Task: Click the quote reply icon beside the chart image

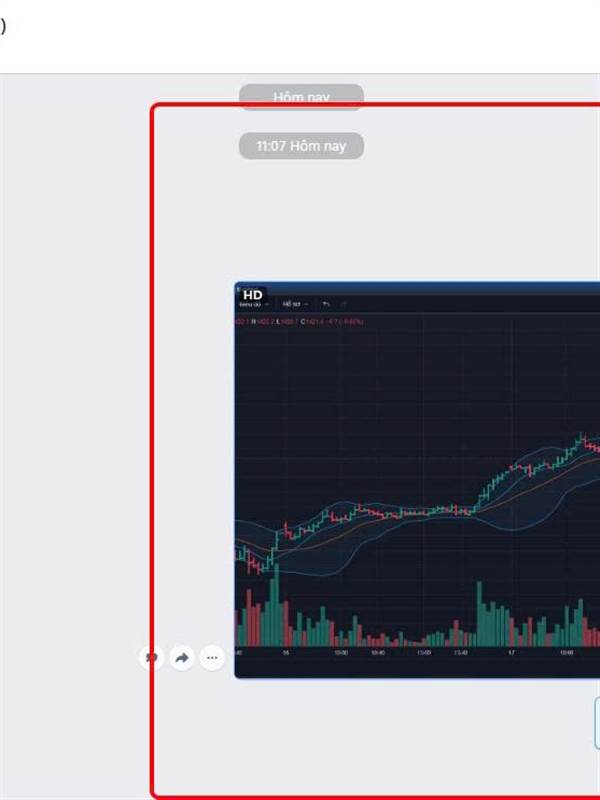Action: tap(152, 658)
